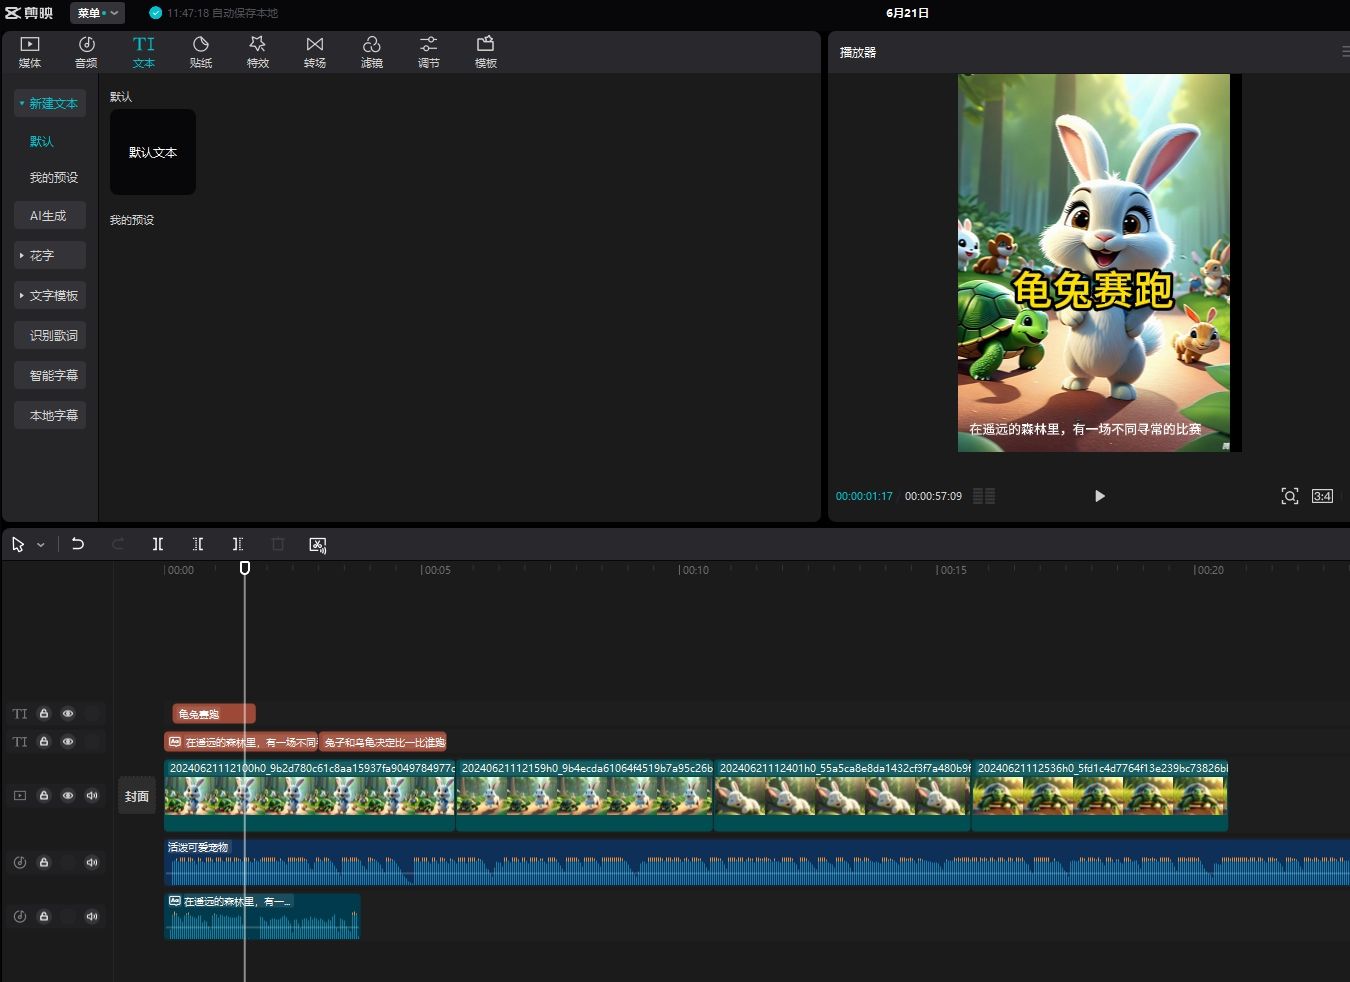Switch to the 音频 audio tab
This screenshot has height=982, width=1350.
(87, 52)
